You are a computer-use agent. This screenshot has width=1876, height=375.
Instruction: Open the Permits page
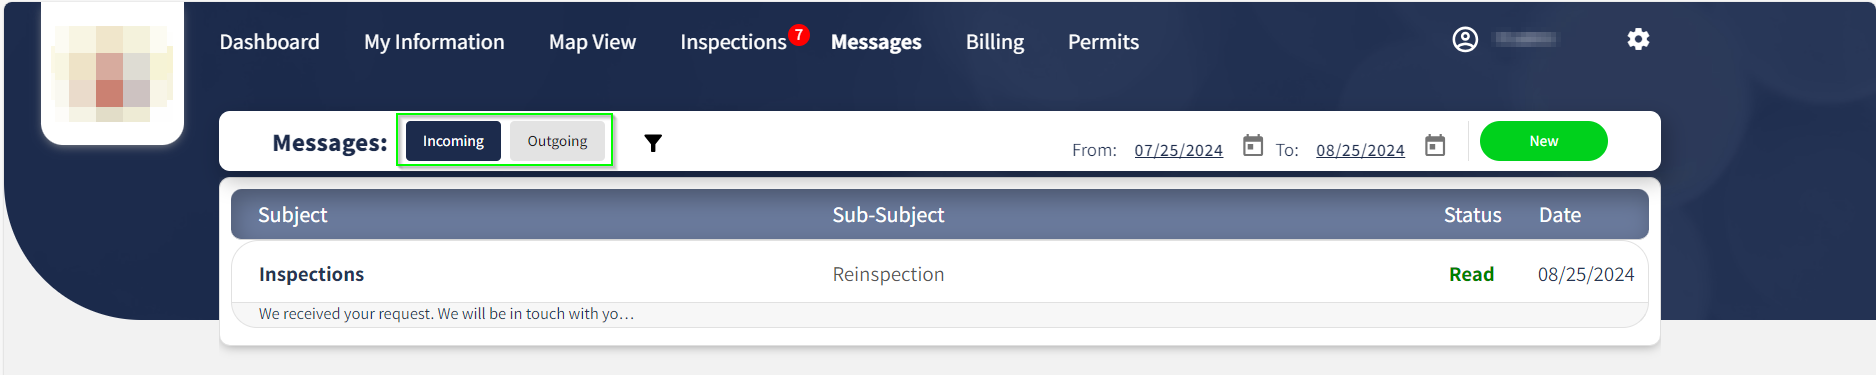(x=1103, y=42)
